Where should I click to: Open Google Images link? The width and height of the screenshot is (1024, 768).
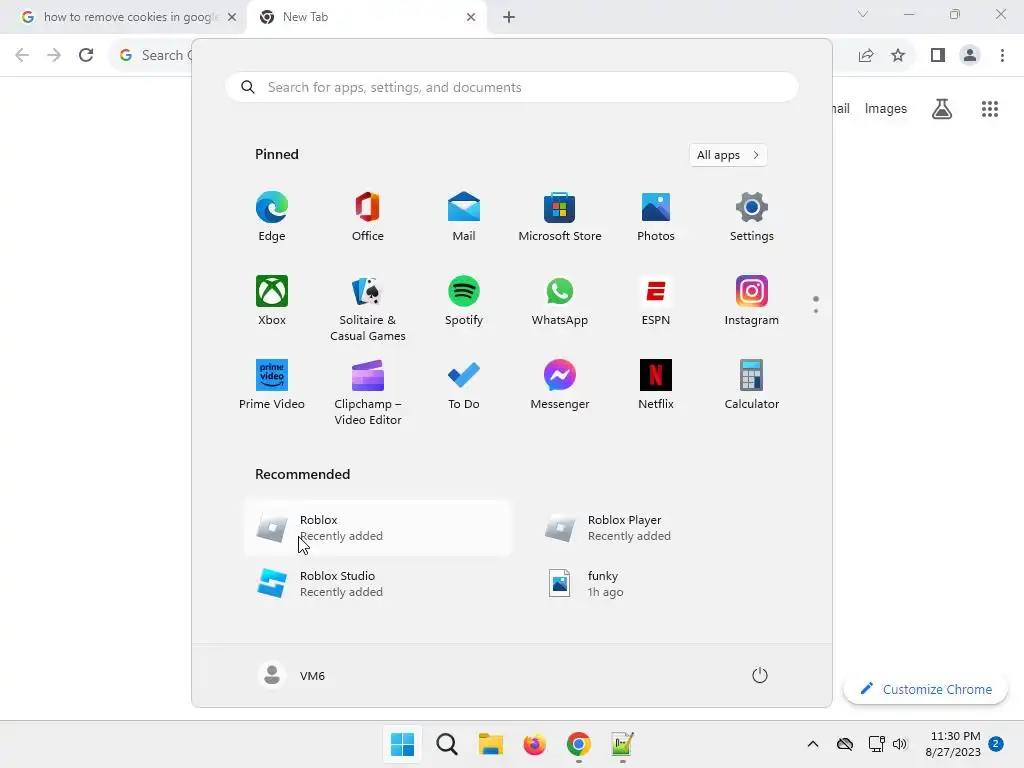[886, 108]
